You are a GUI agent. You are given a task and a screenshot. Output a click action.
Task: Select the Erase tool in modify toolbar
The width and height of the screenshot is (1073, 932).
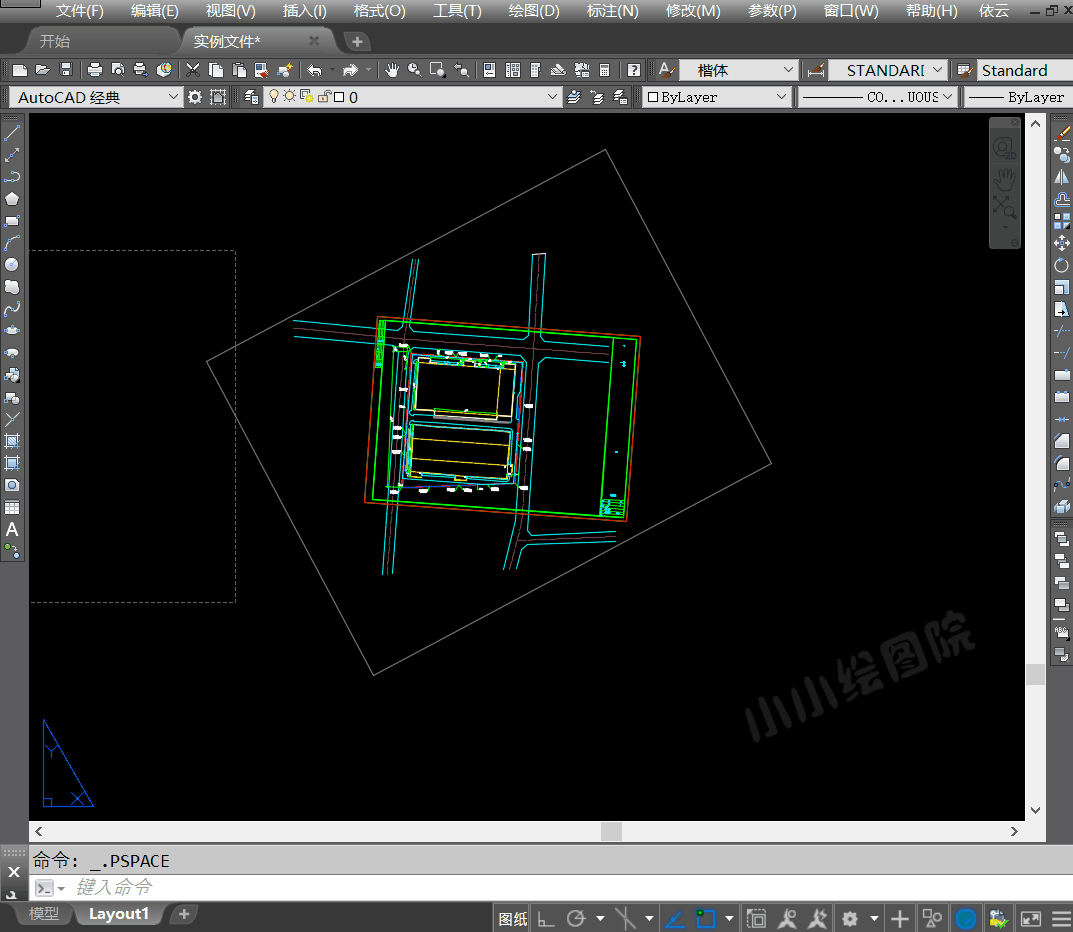1062,133
